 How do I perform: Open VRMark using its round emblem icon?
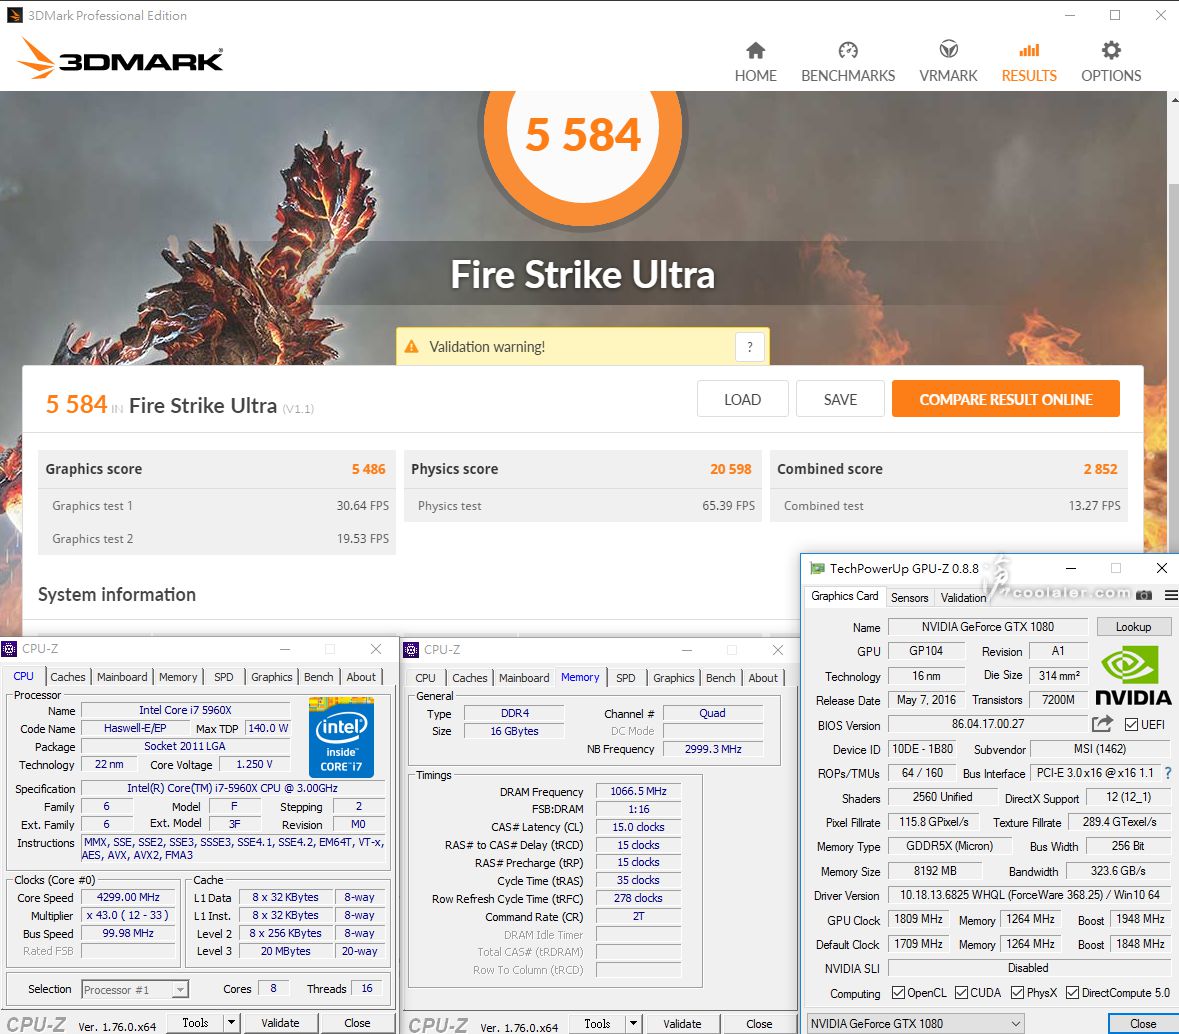click(x=948, y=50)
